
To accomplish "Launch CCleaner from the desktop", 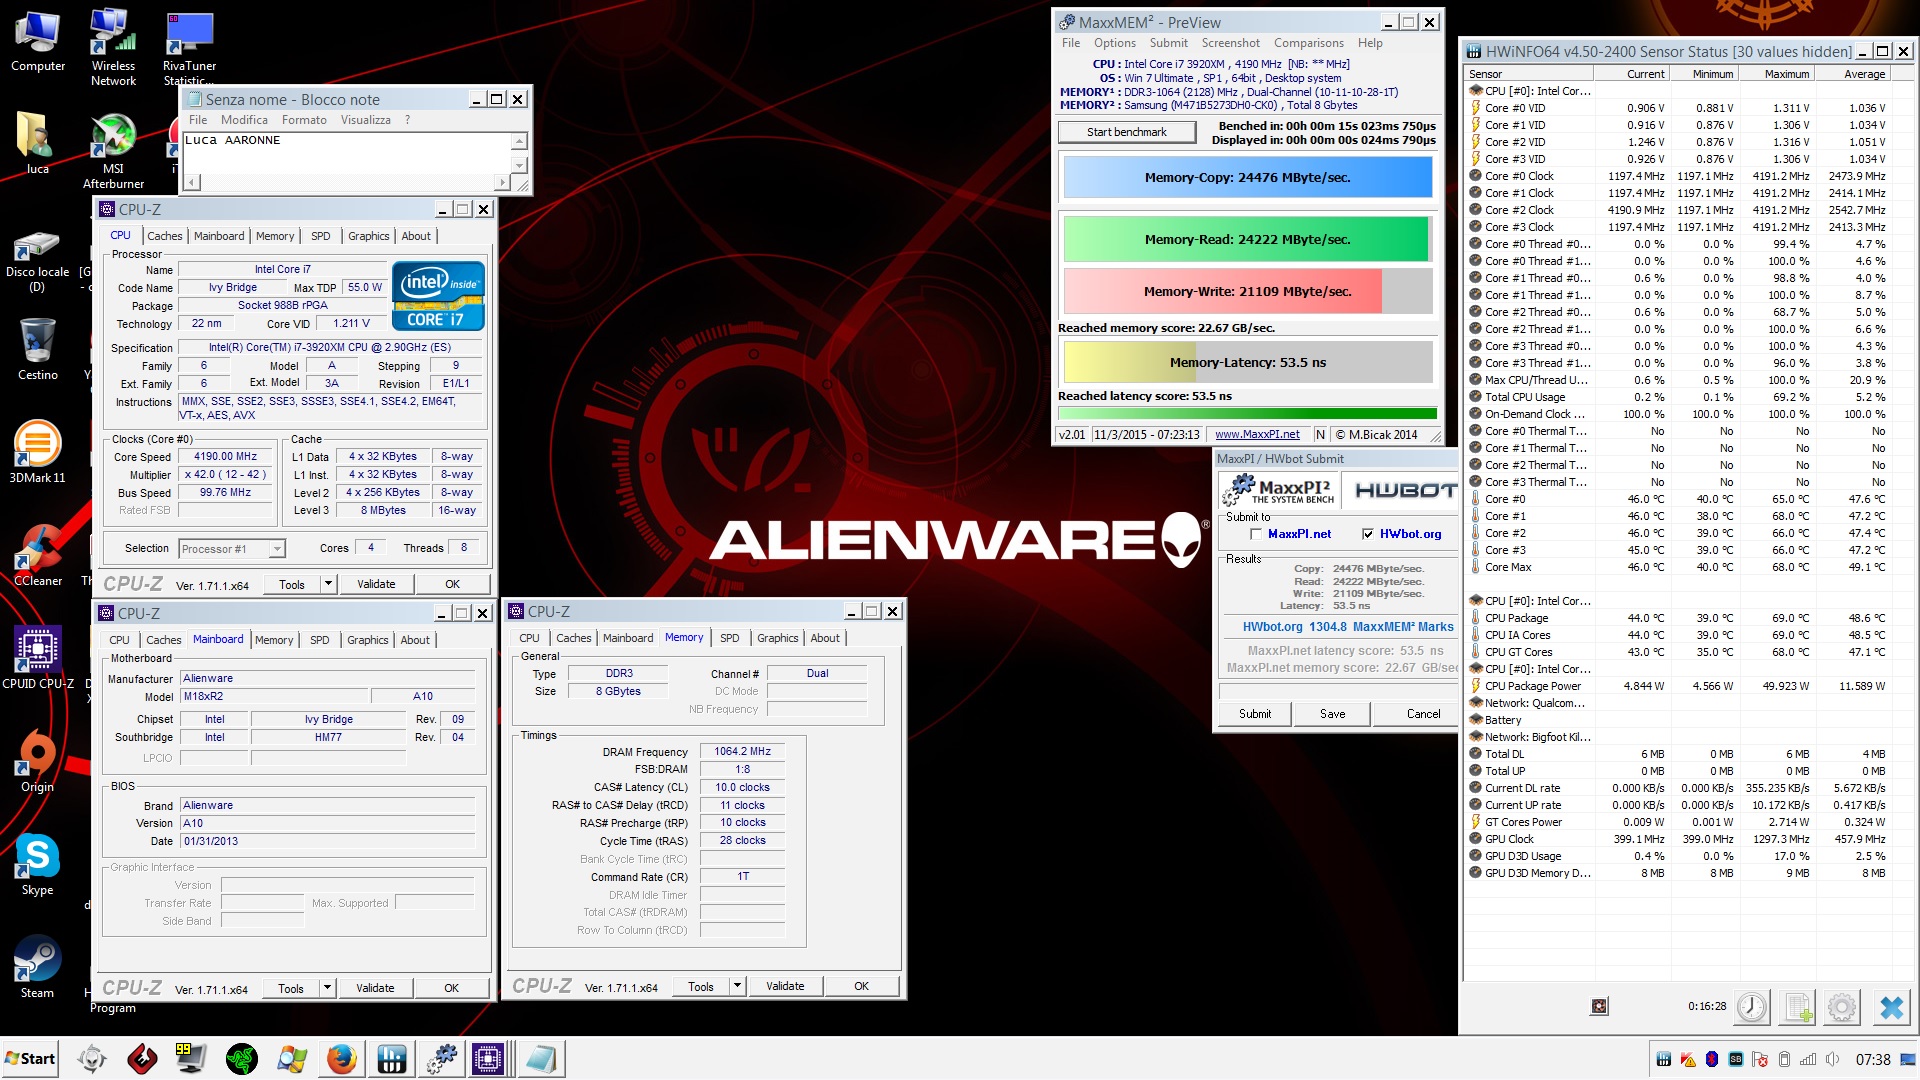I will pyautogui.click(x=38, y=555).
